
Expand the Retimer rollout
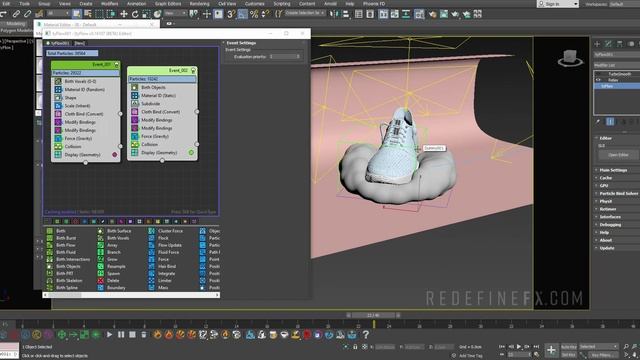(608, 209)
